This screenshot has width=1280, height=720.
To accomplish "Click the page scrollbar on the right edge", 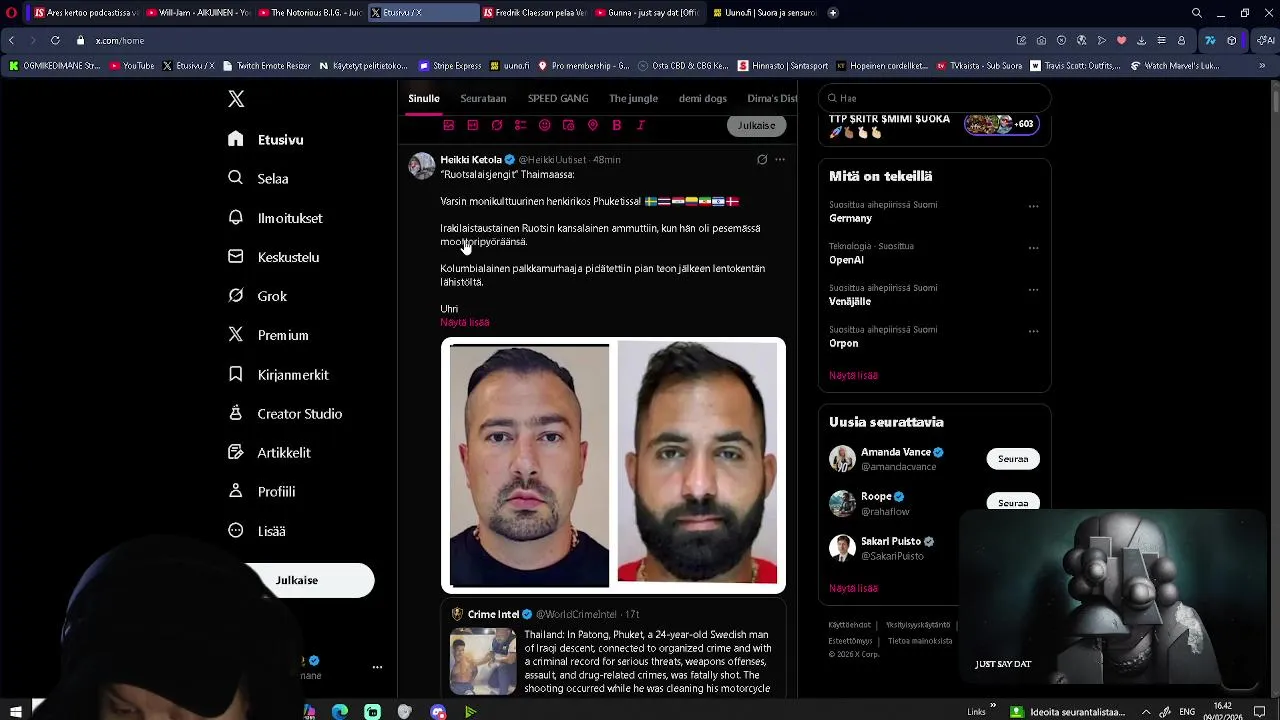I will [1275, 100].
